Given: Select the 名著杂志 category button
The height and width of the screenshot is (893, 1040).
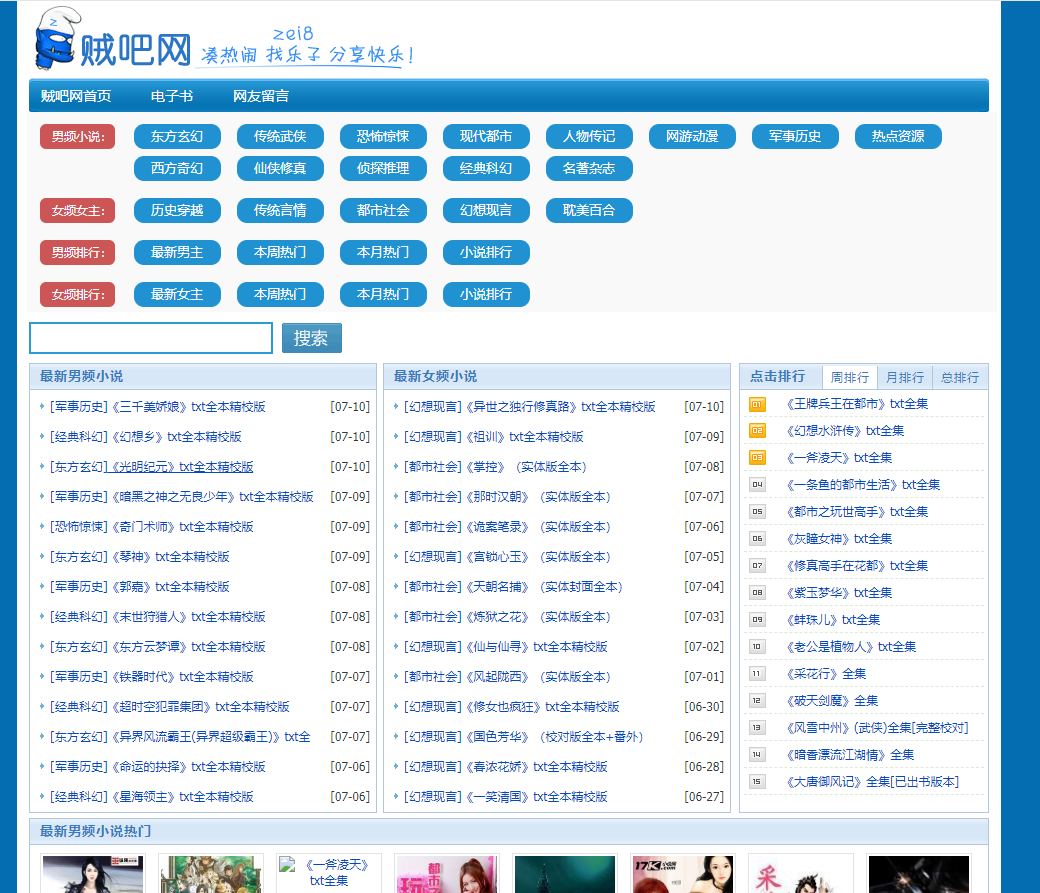Looking at the screenshot, I should tap(589, 169).
